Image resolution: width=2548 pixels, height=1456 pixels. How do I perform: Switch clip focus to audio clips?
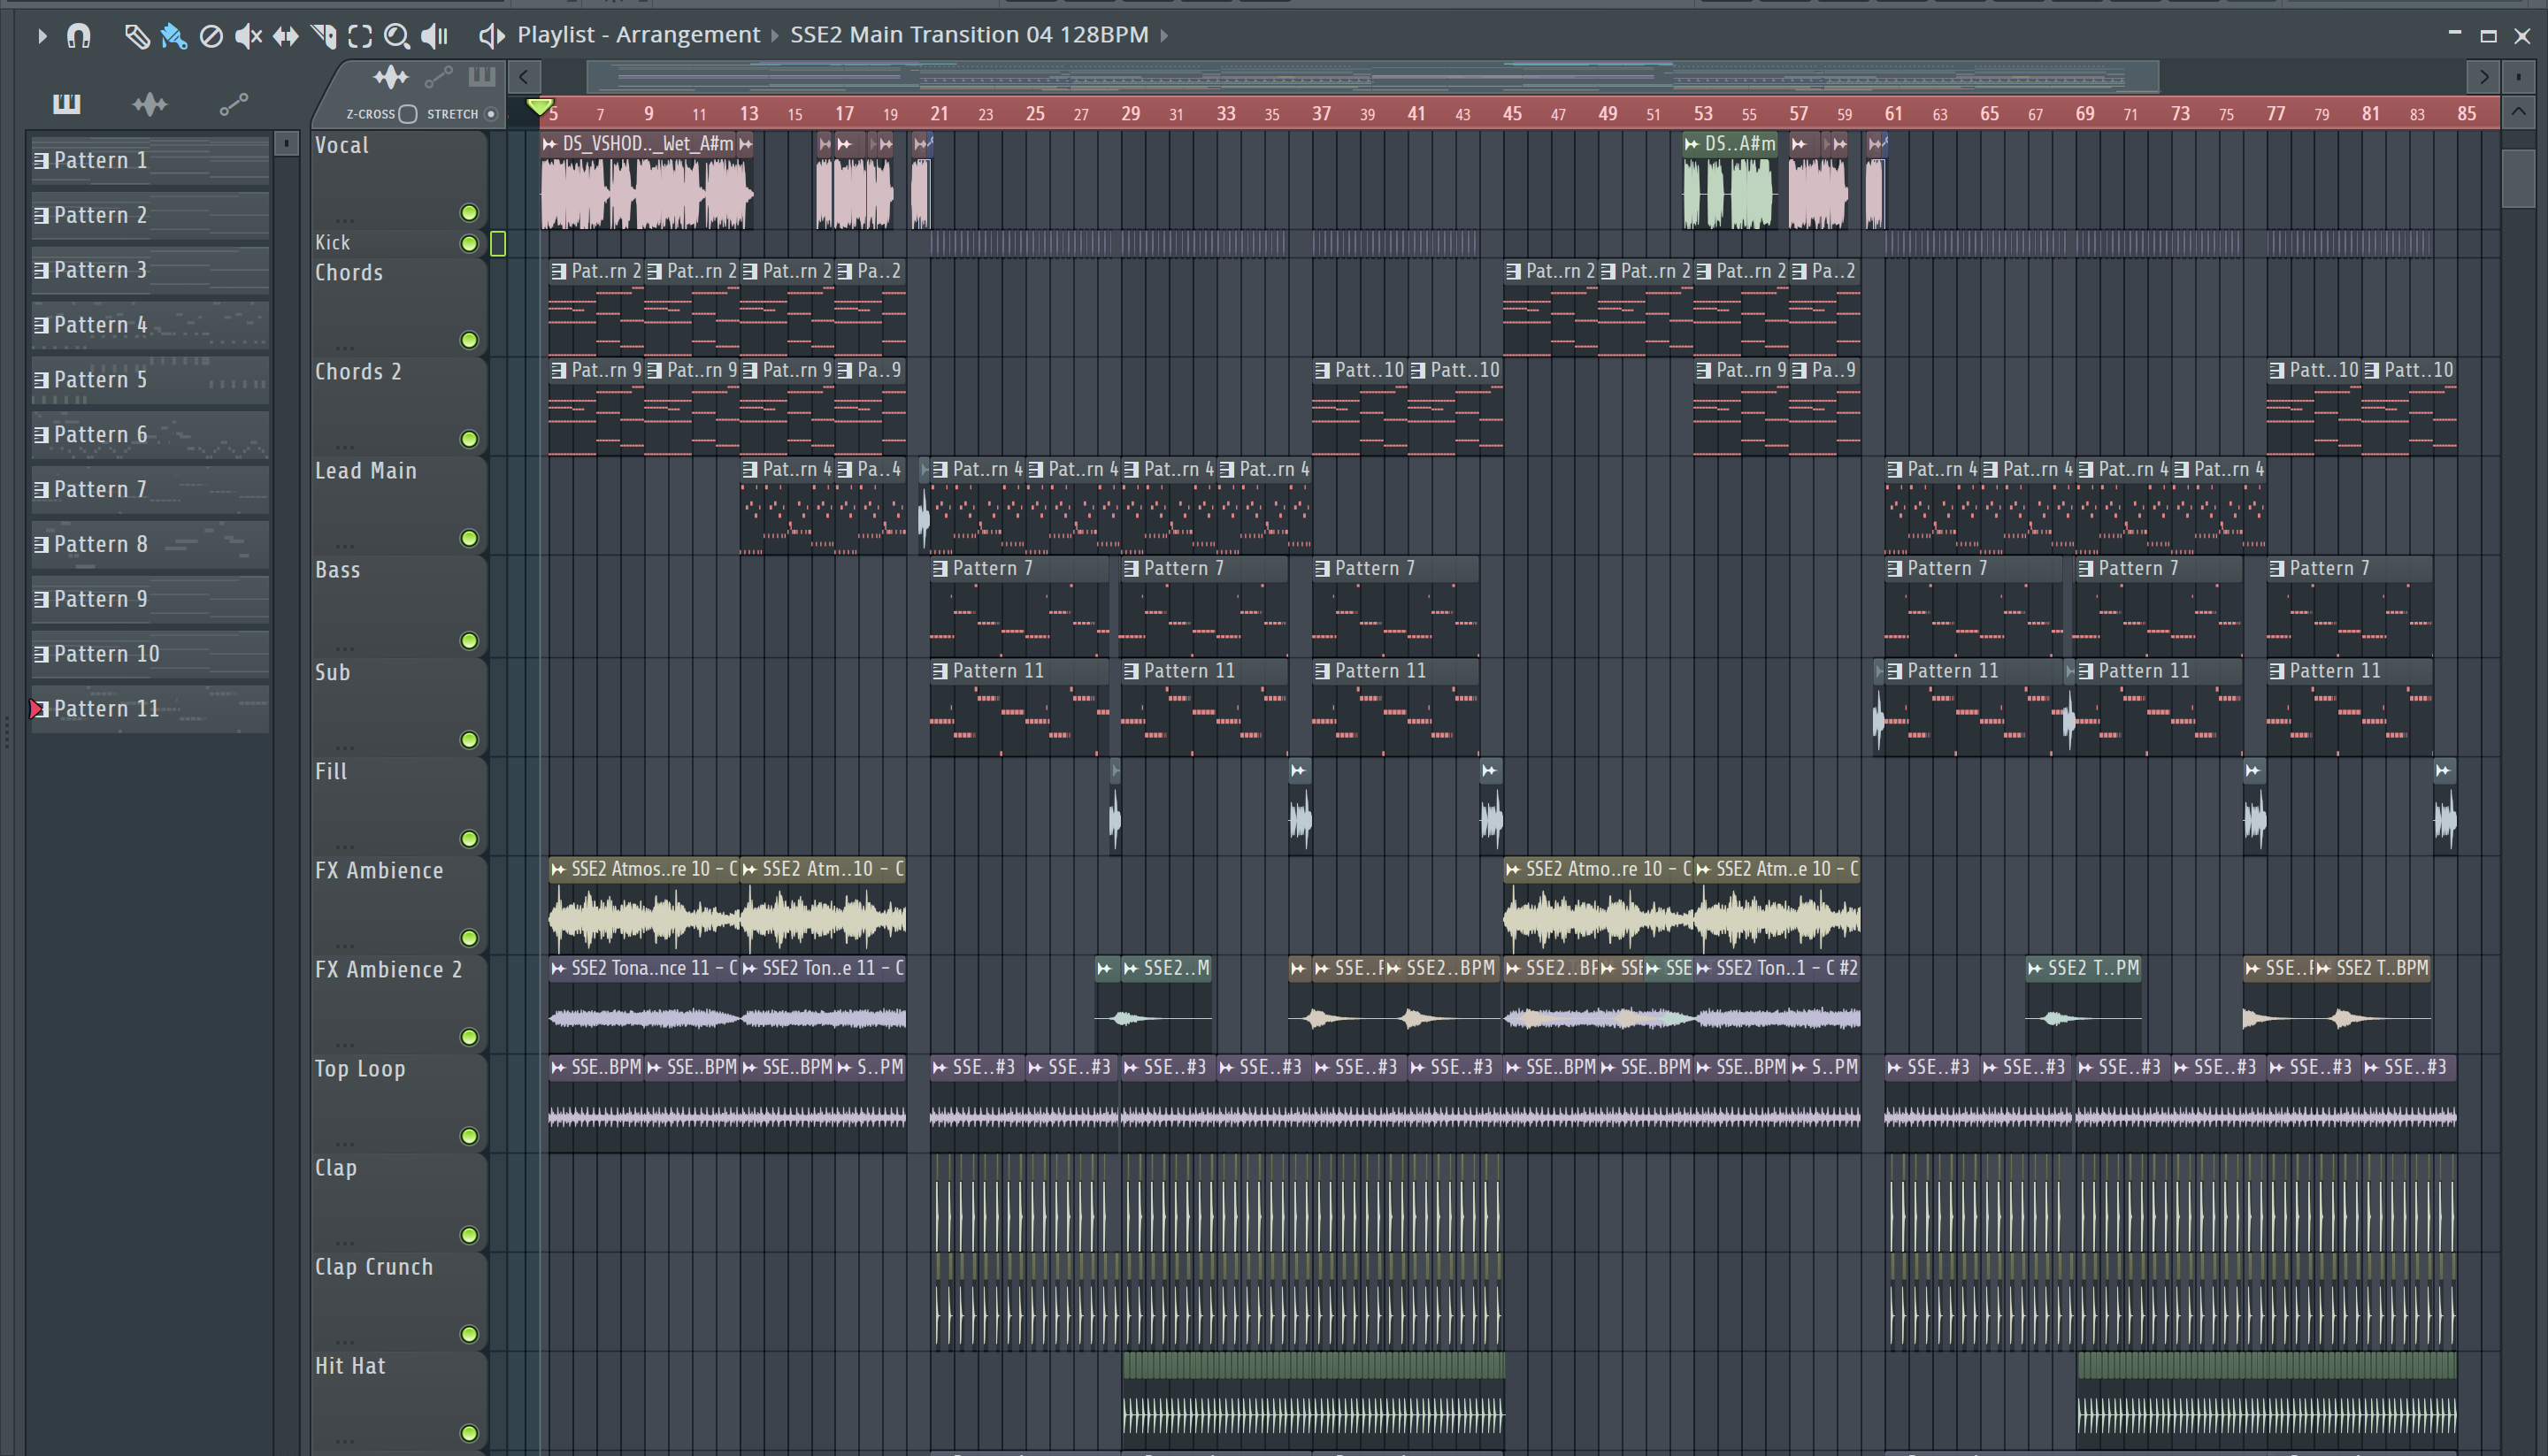coord(391,77)
